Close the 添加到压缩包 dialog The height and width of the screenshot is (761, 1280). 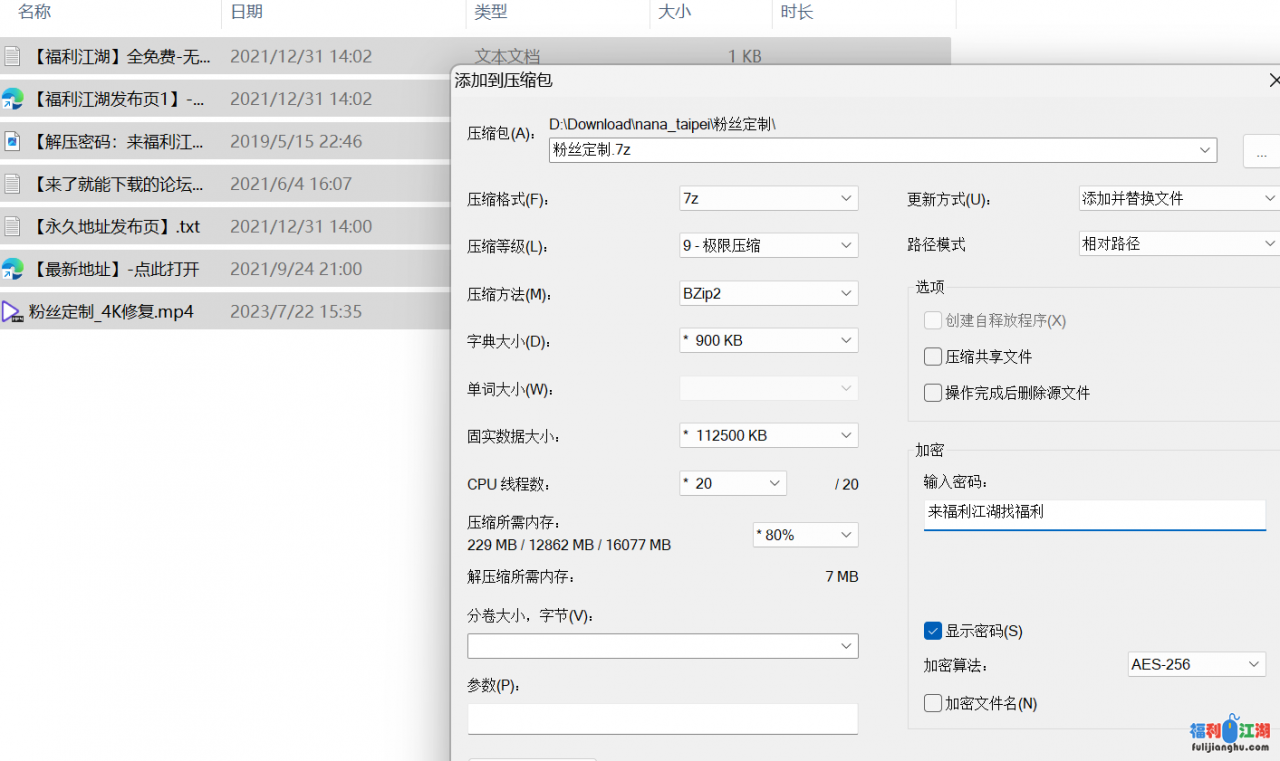pos(1273,80)
